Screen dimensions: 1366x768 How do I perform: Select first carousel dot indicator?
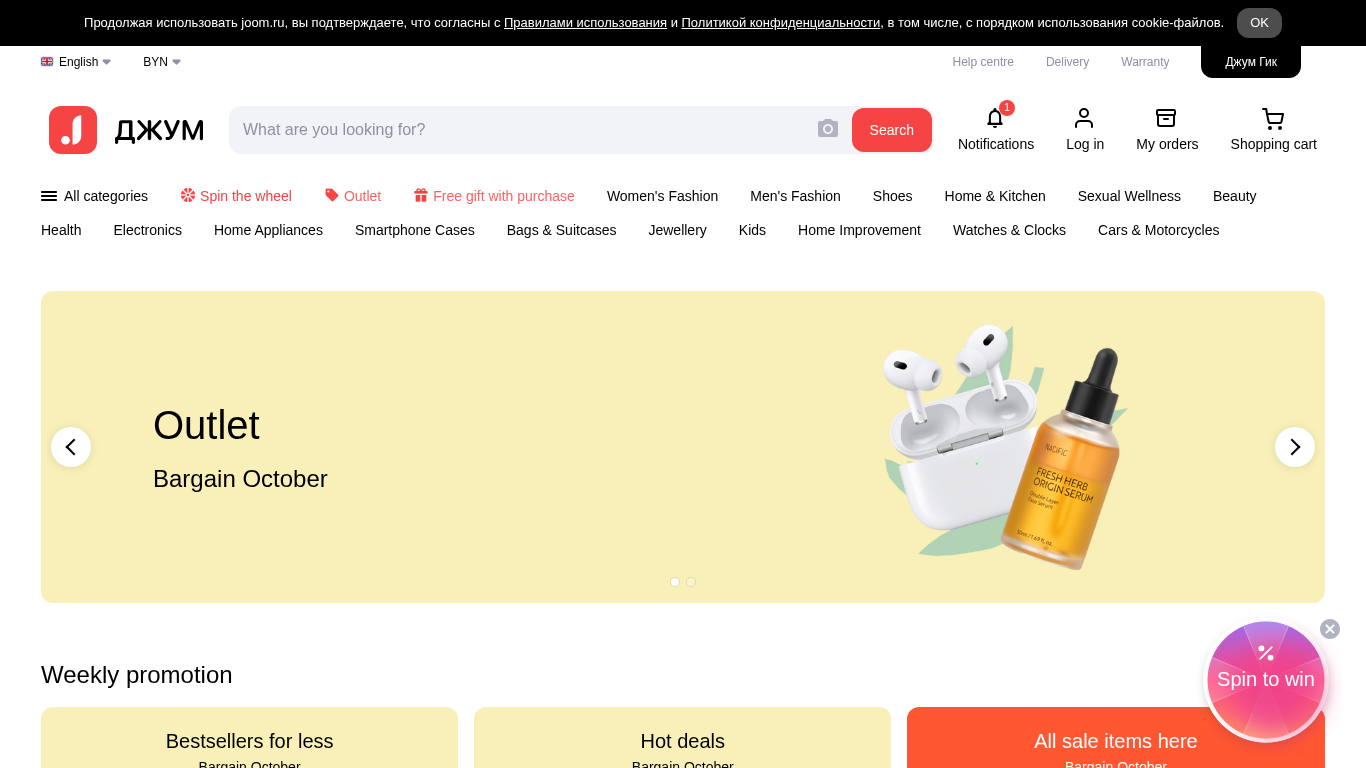pos(675,582)
